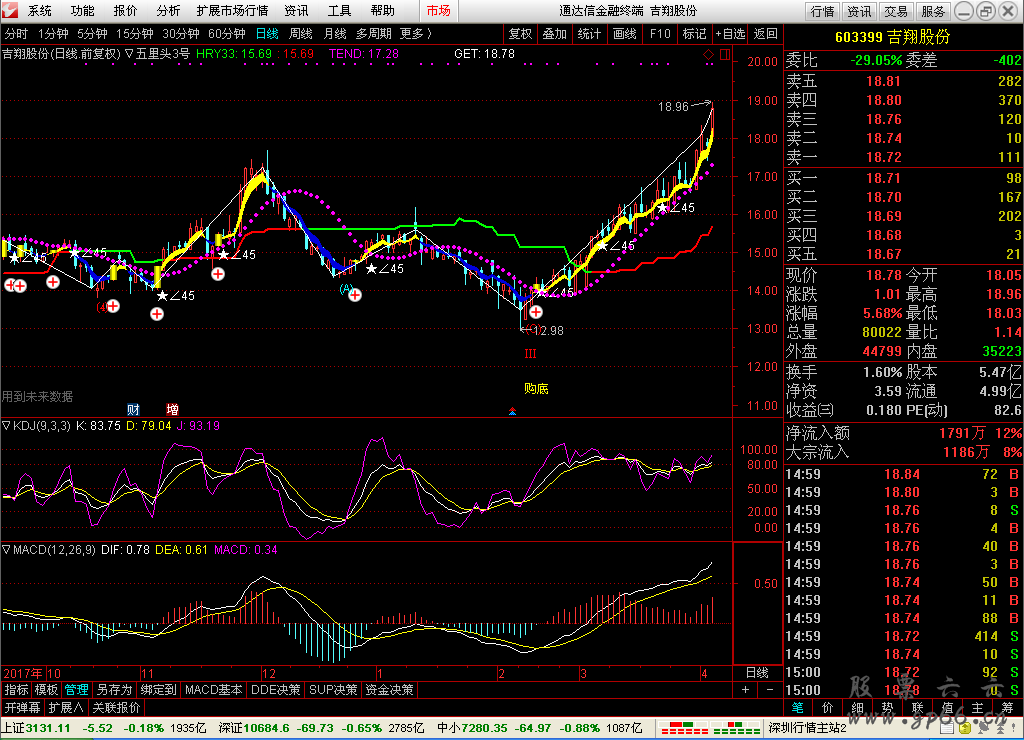Switch chart to 5分钟 period
Image resolution: width=1024 pixels, height=740 pixels.
[x=92, y=34]
